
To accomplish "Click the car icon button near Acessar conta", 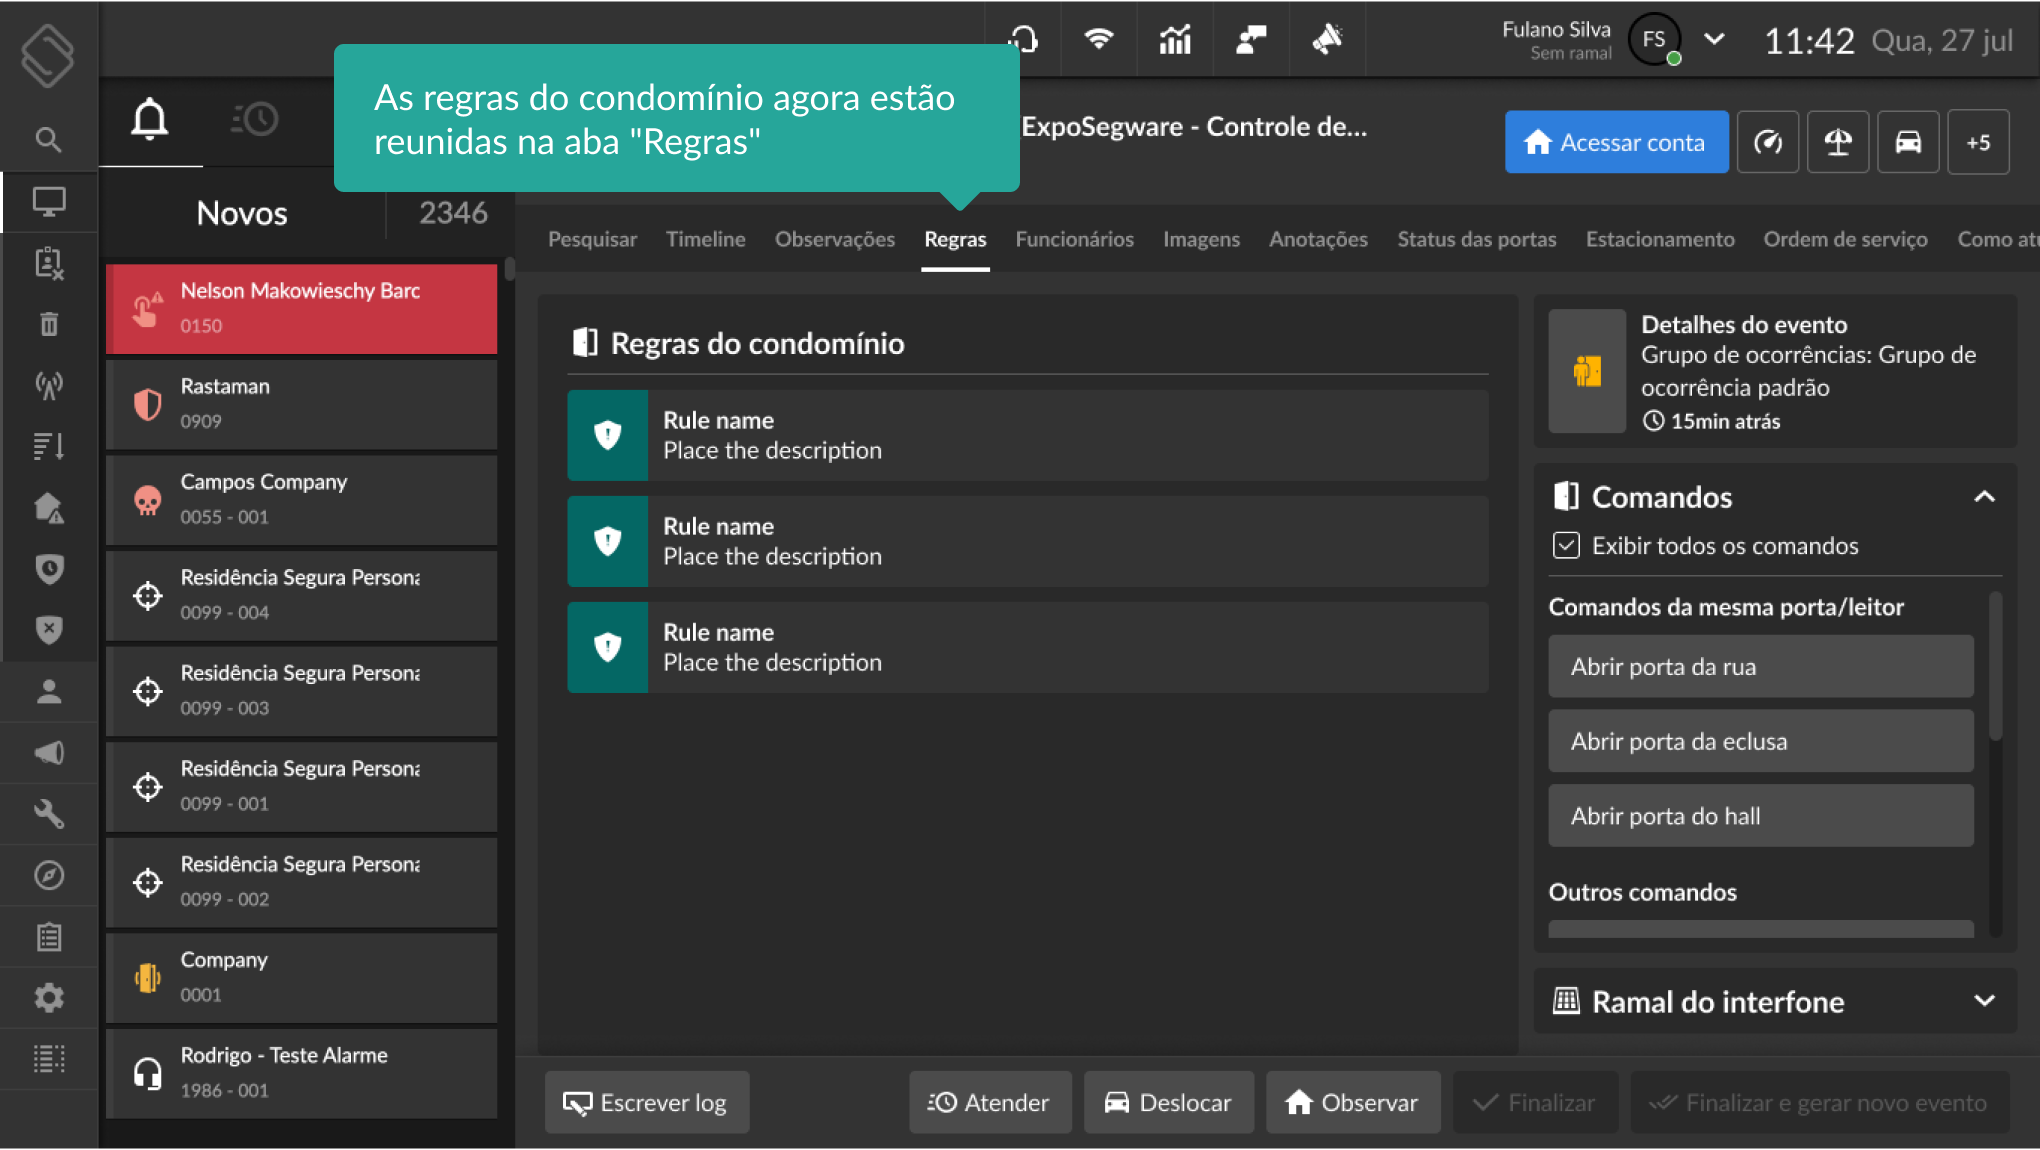I will point(1908,142).
